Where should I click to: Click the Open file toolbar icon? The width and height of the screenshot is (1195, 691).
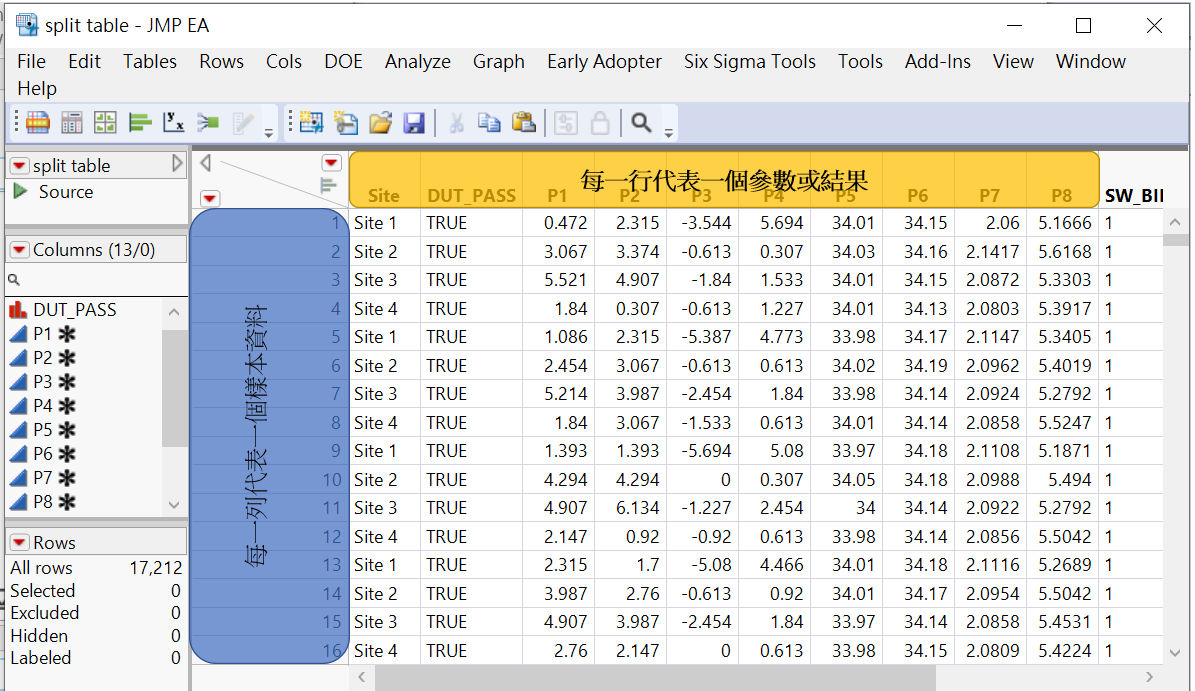pos(380,122)
